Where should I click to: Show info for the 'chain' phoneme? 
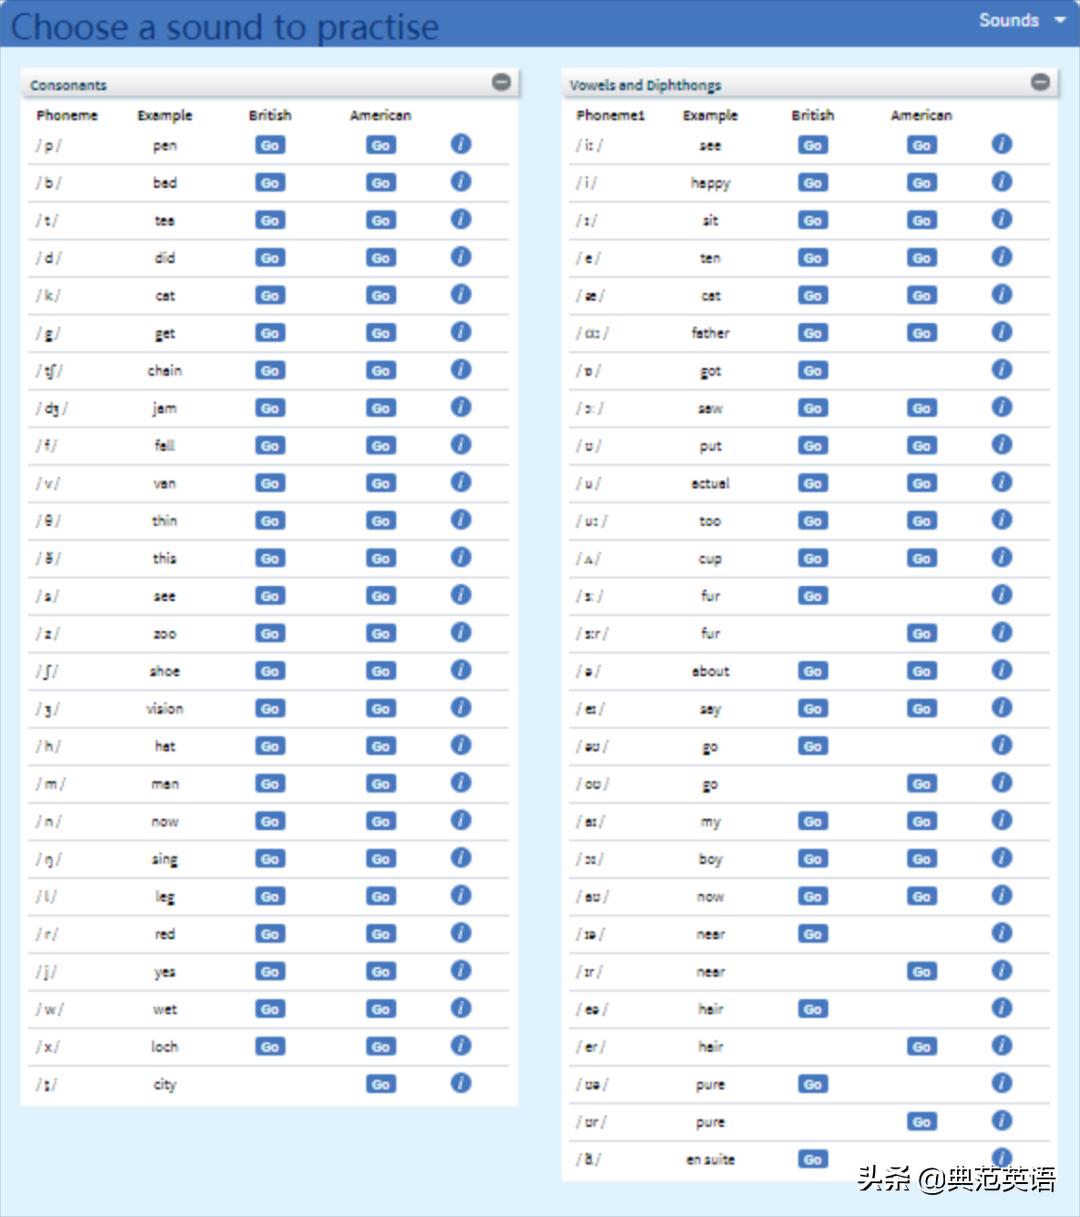pyautogui.click(x=460, y=370)
